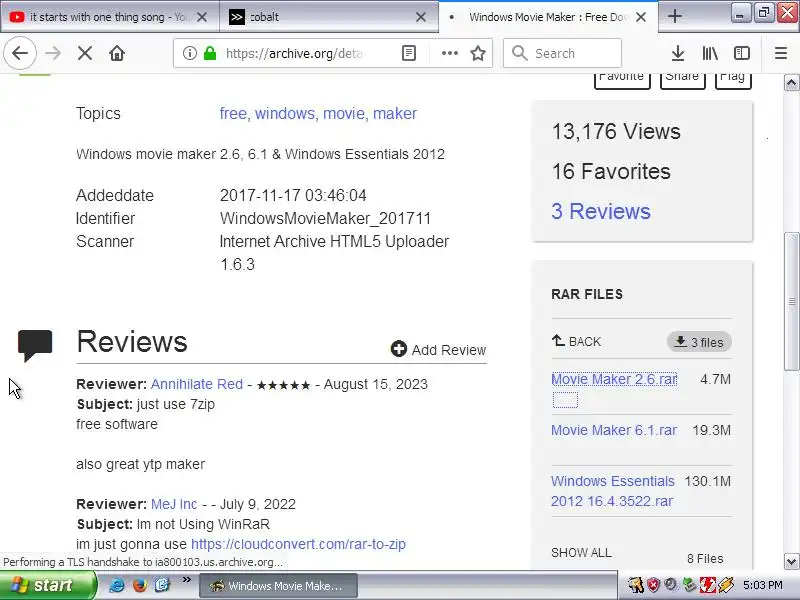Expand quick launch chevron overflow
Viewport: 800px width, 600px height.
click(186, 580)
